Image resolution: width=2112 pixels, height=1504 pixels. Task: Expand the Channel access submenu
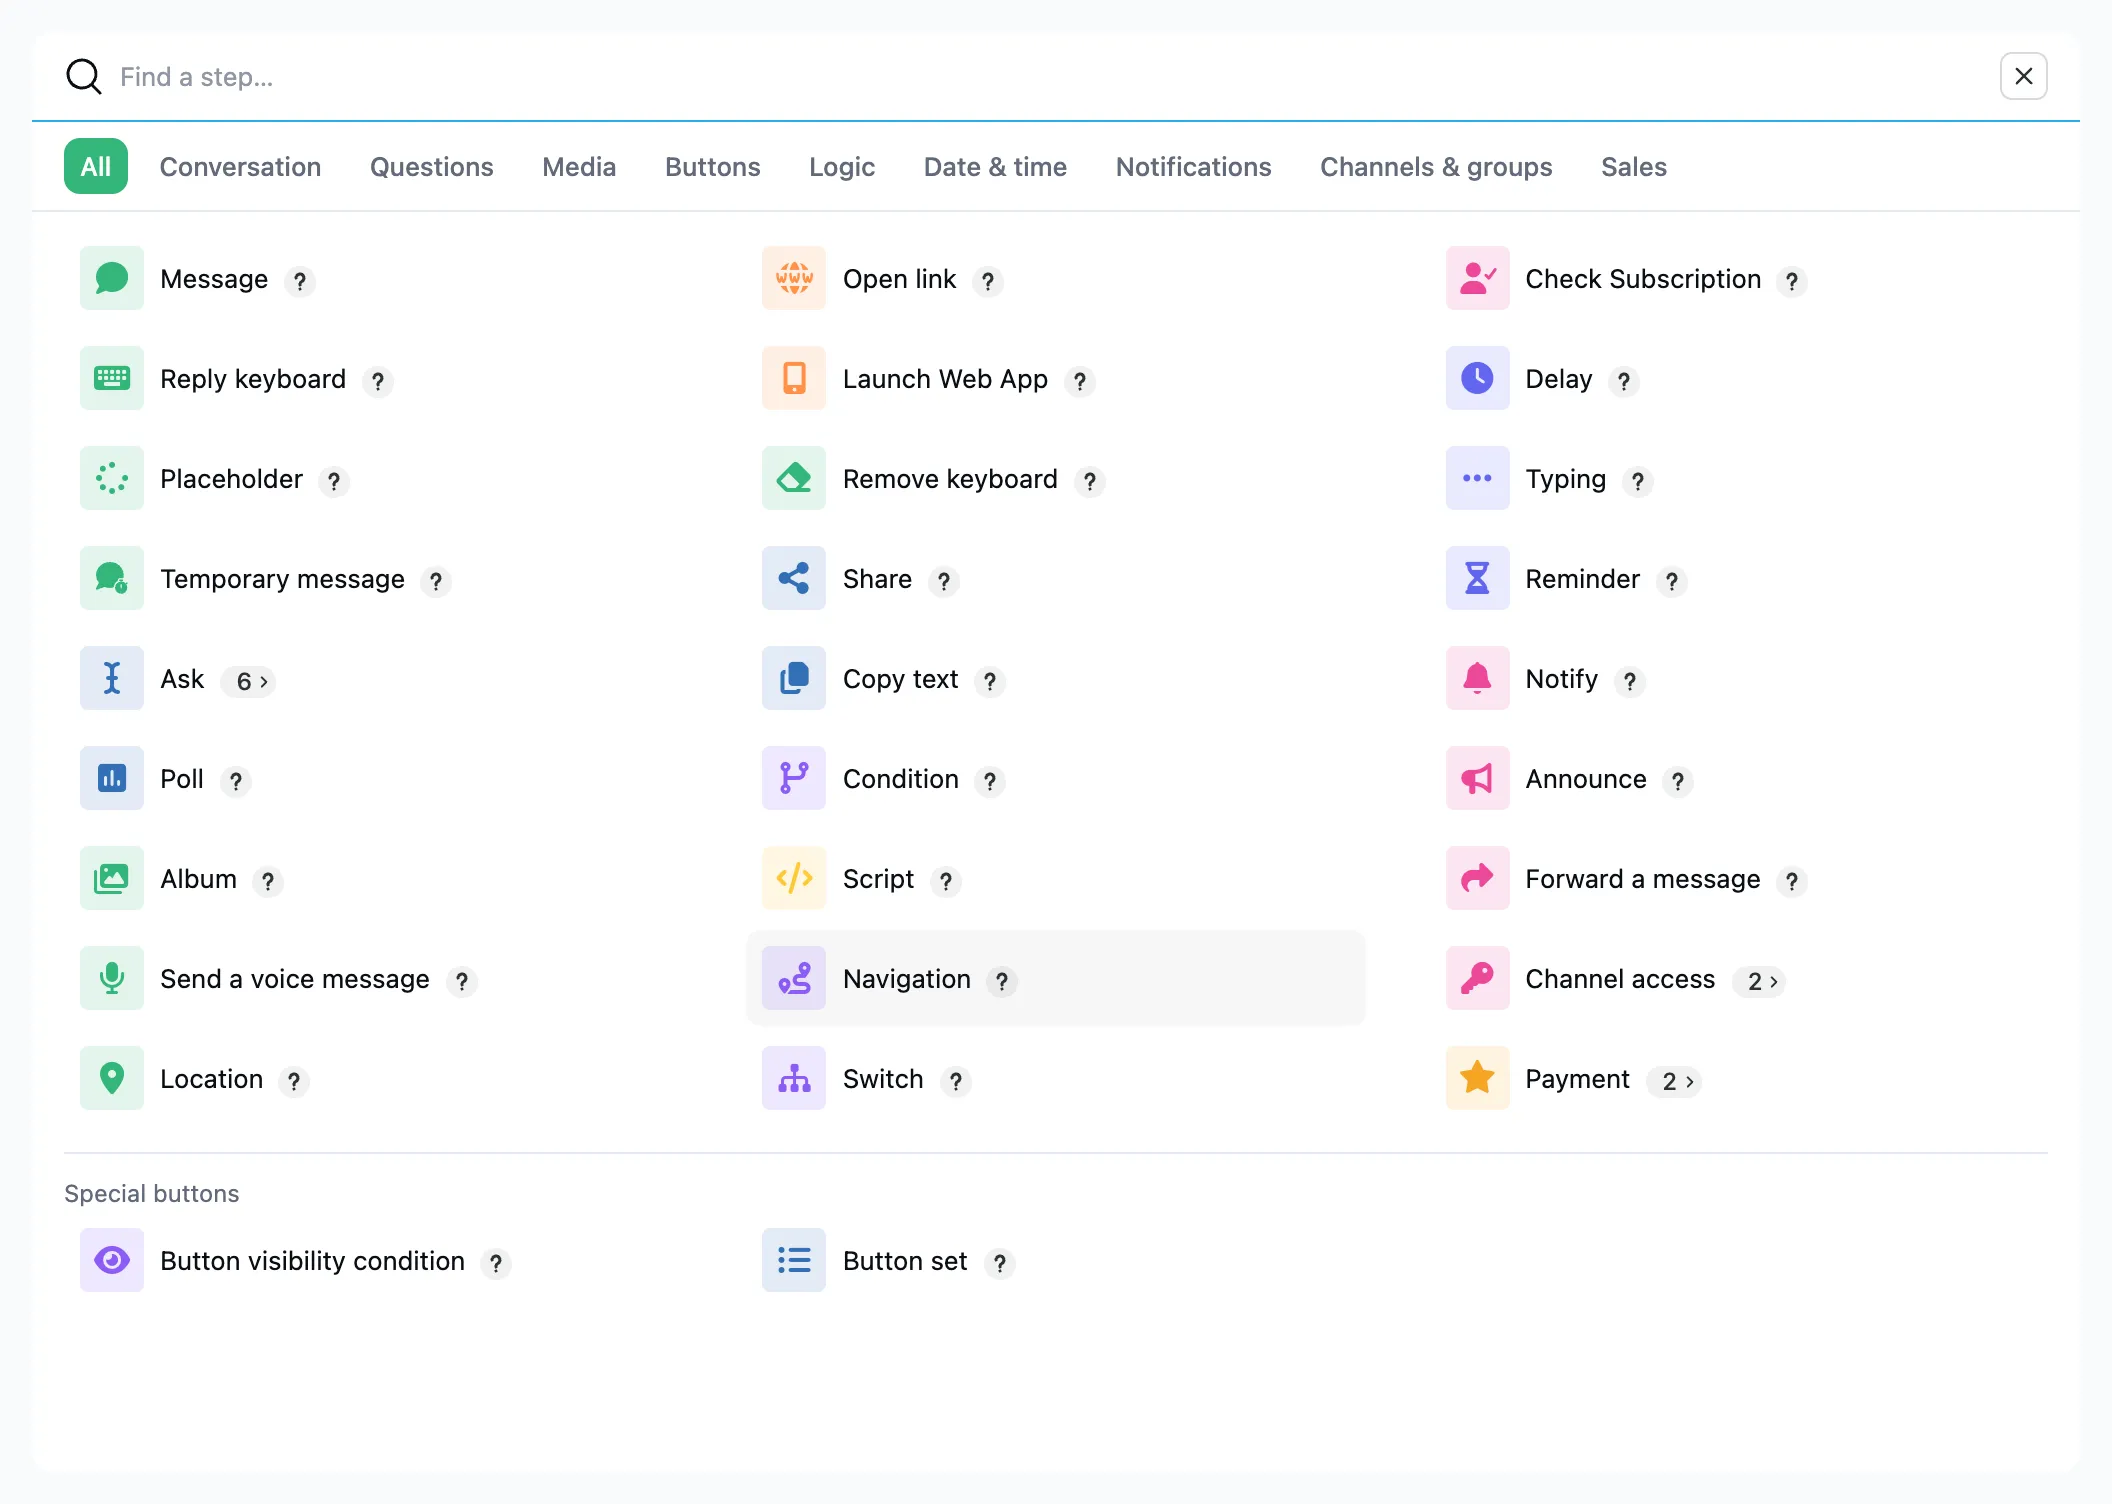1760,981
